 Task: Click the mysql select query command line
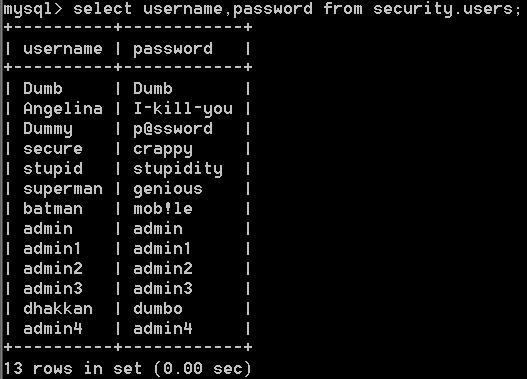click(262, 9)
